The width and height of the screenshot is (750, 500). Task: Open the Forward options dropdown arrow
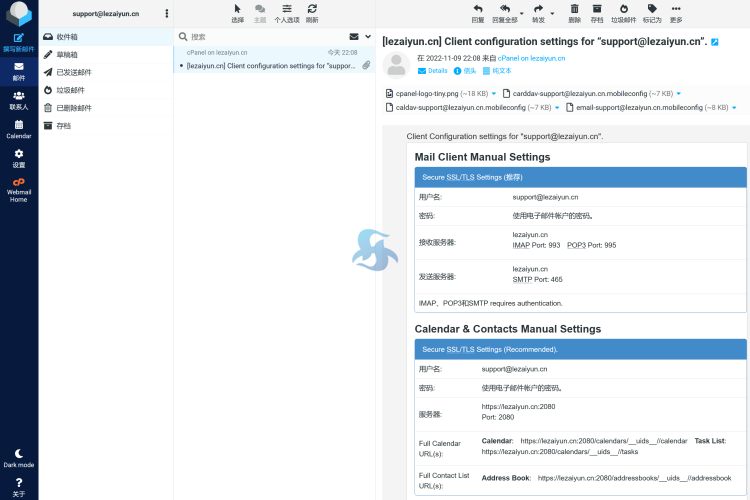click(x=552, y=15)
